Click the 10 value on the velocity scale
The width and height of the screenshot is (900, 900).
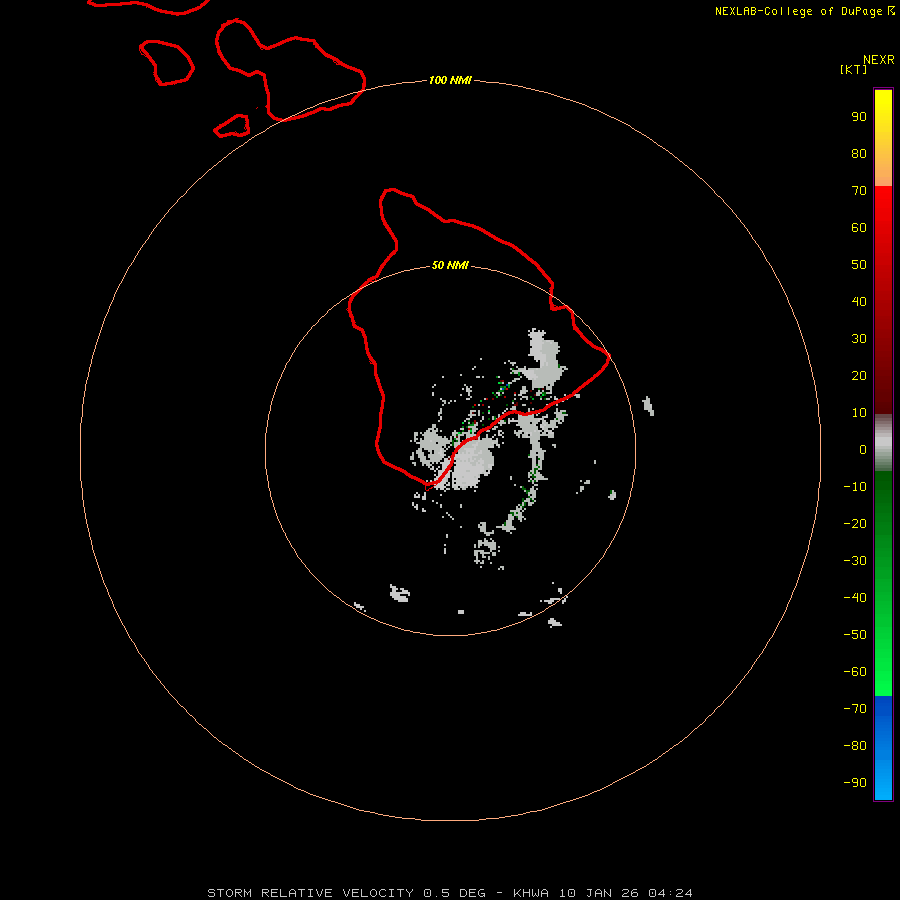pos(859,413)
